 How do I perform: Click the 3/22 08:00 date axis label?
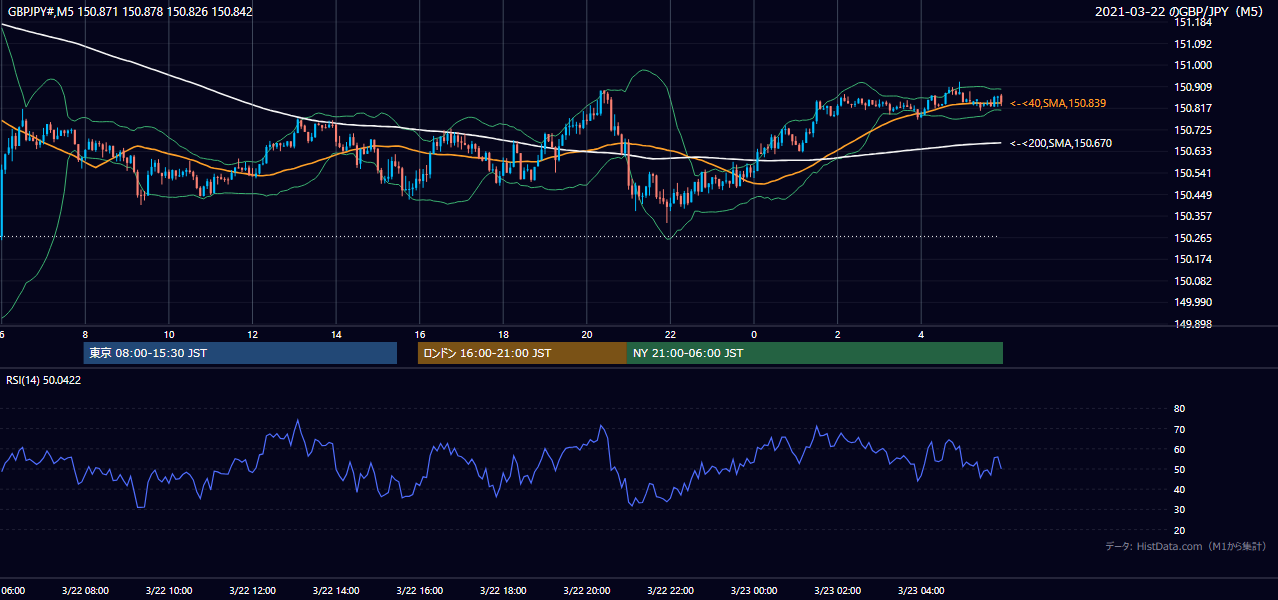point(84,591)
